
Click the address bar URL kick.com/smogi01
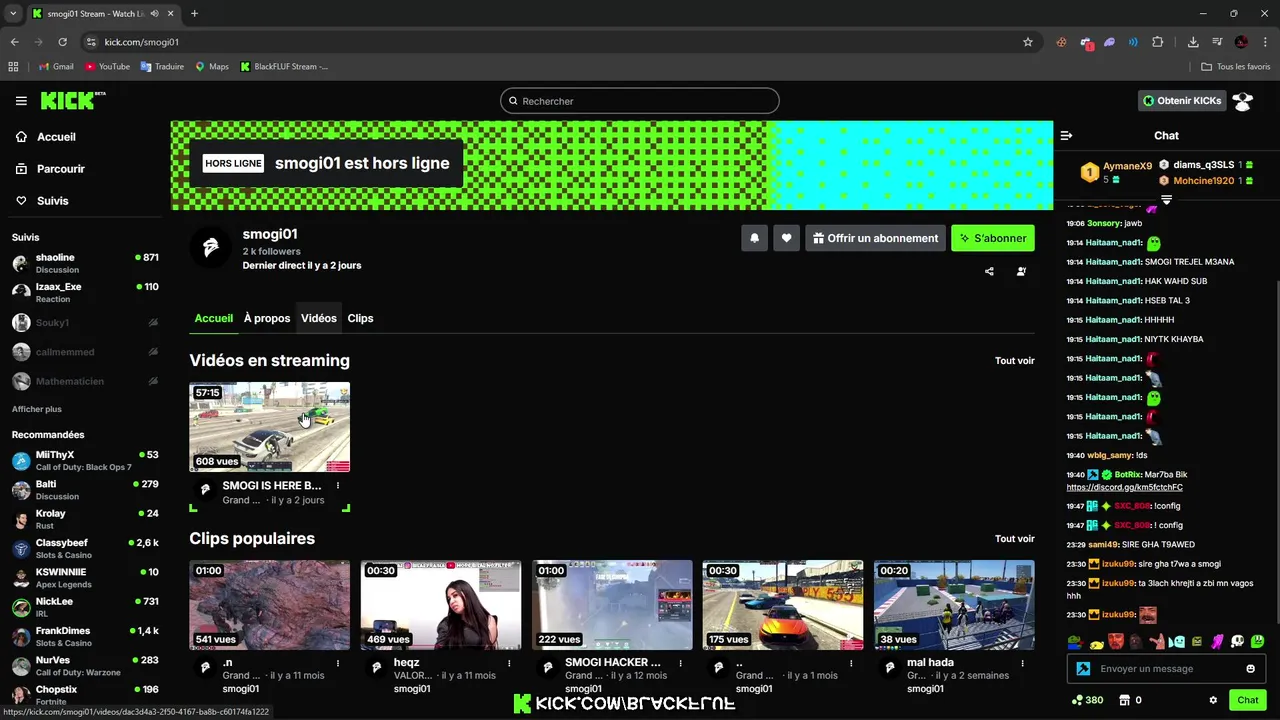(142, 42)
